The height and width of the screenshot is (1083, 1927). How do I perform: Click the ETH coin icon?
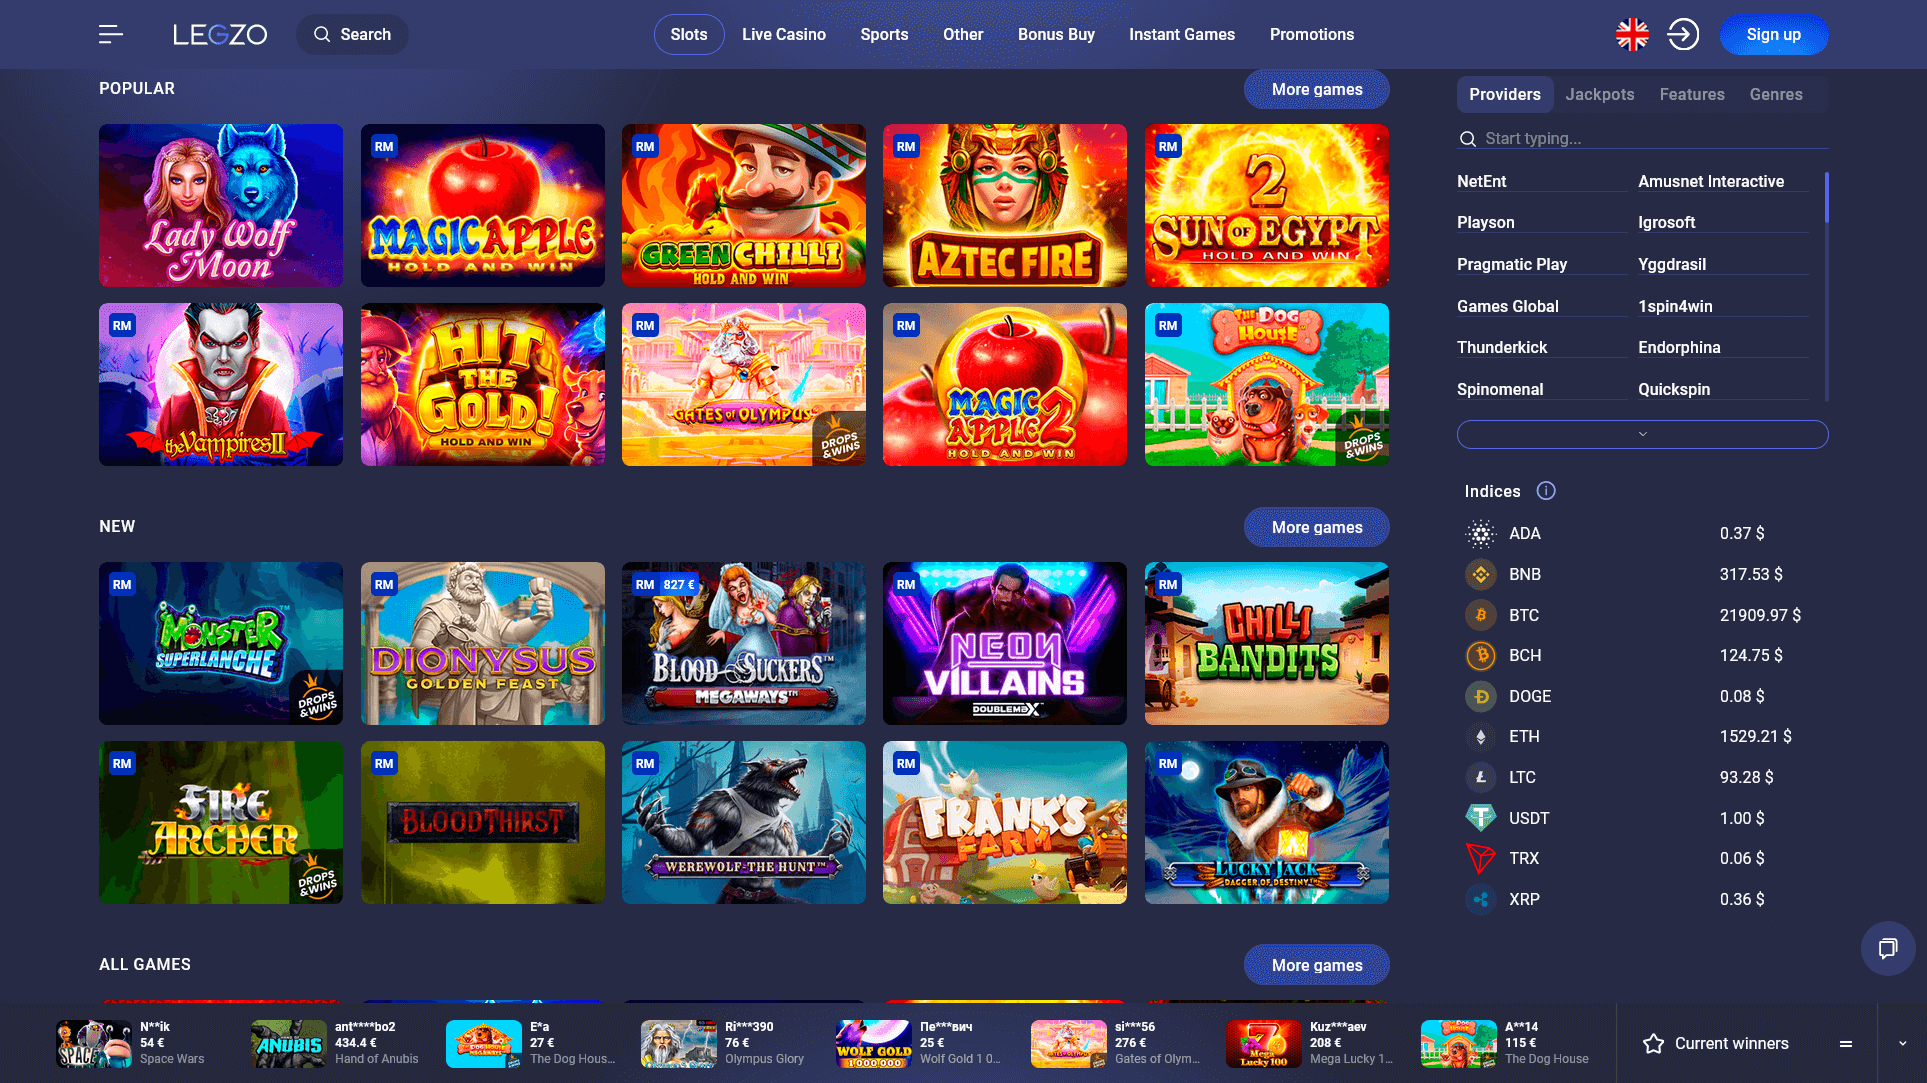click(x=1481, y=737)
